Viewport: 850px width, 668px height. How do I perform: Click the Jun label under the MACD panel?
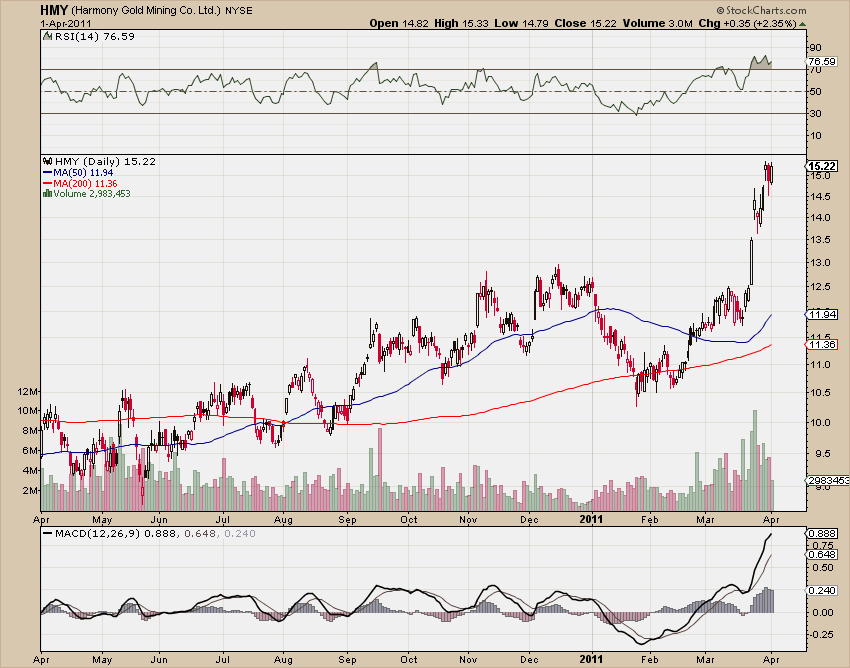159,660
